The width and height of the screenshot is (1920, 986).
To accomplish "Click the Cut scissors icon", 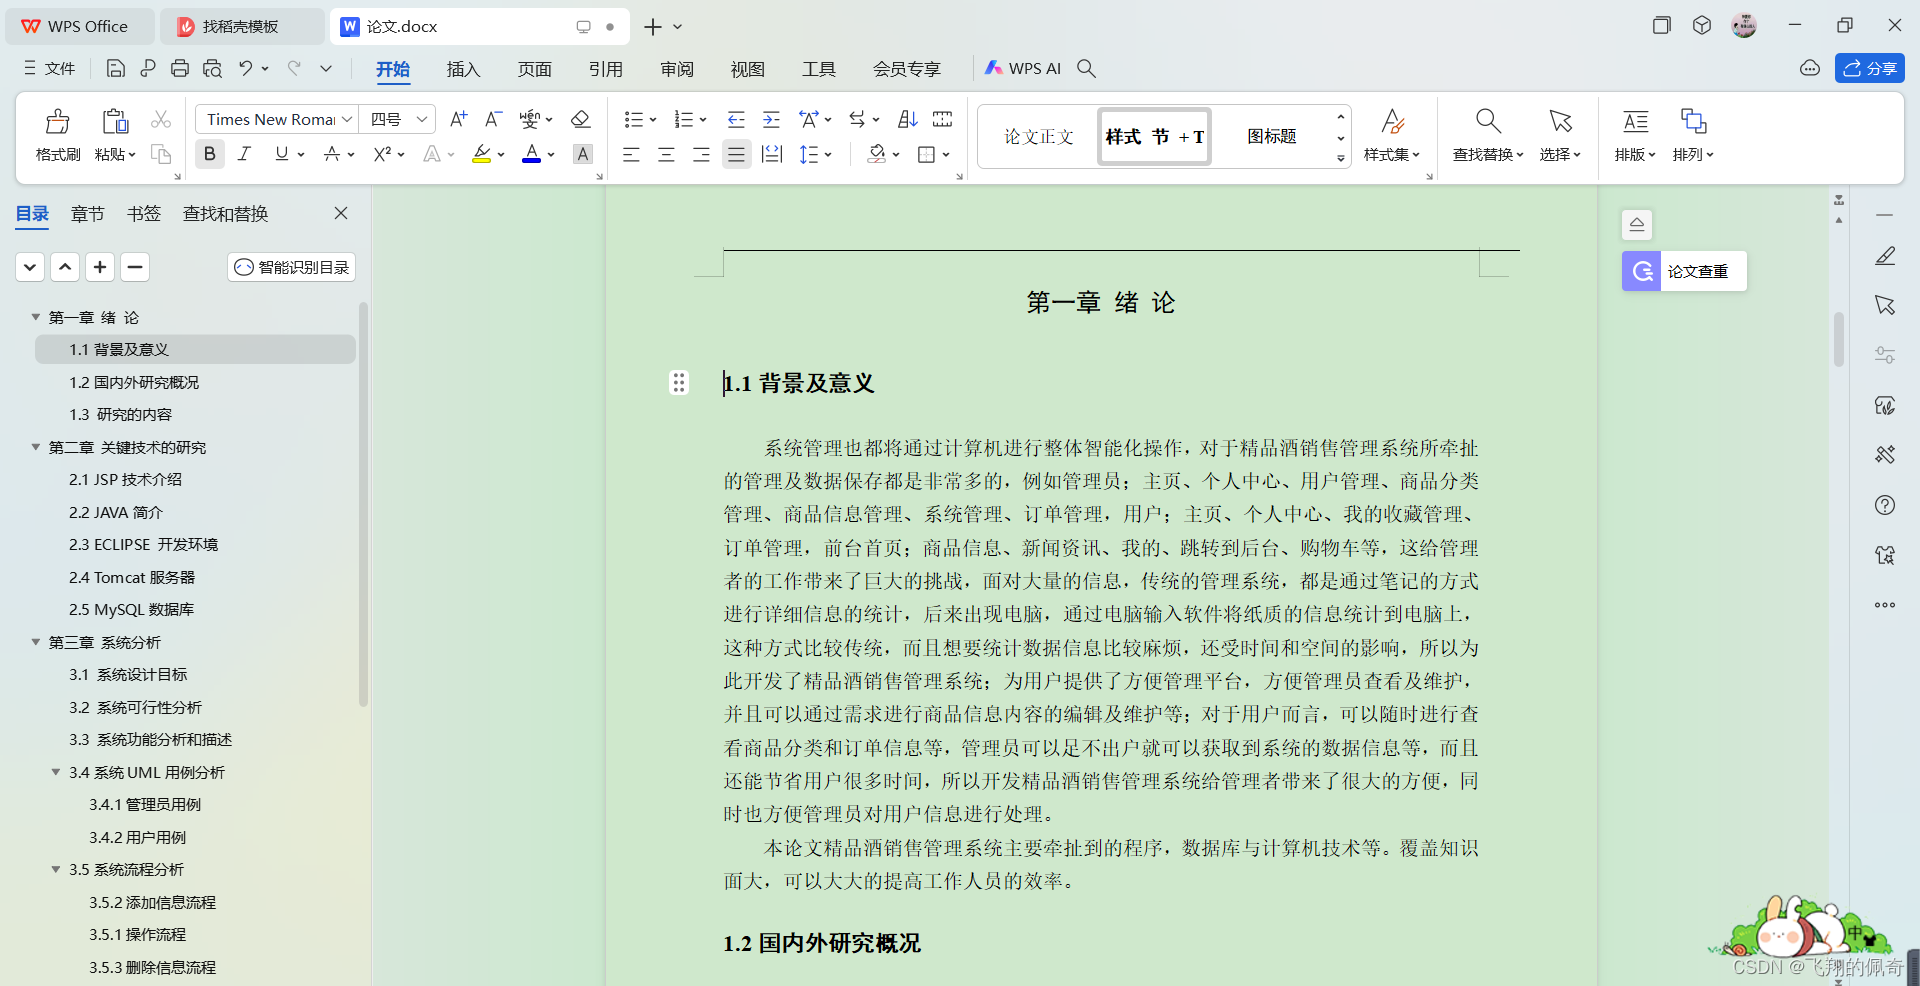I will pyautogui.click(x=161, y=119).
